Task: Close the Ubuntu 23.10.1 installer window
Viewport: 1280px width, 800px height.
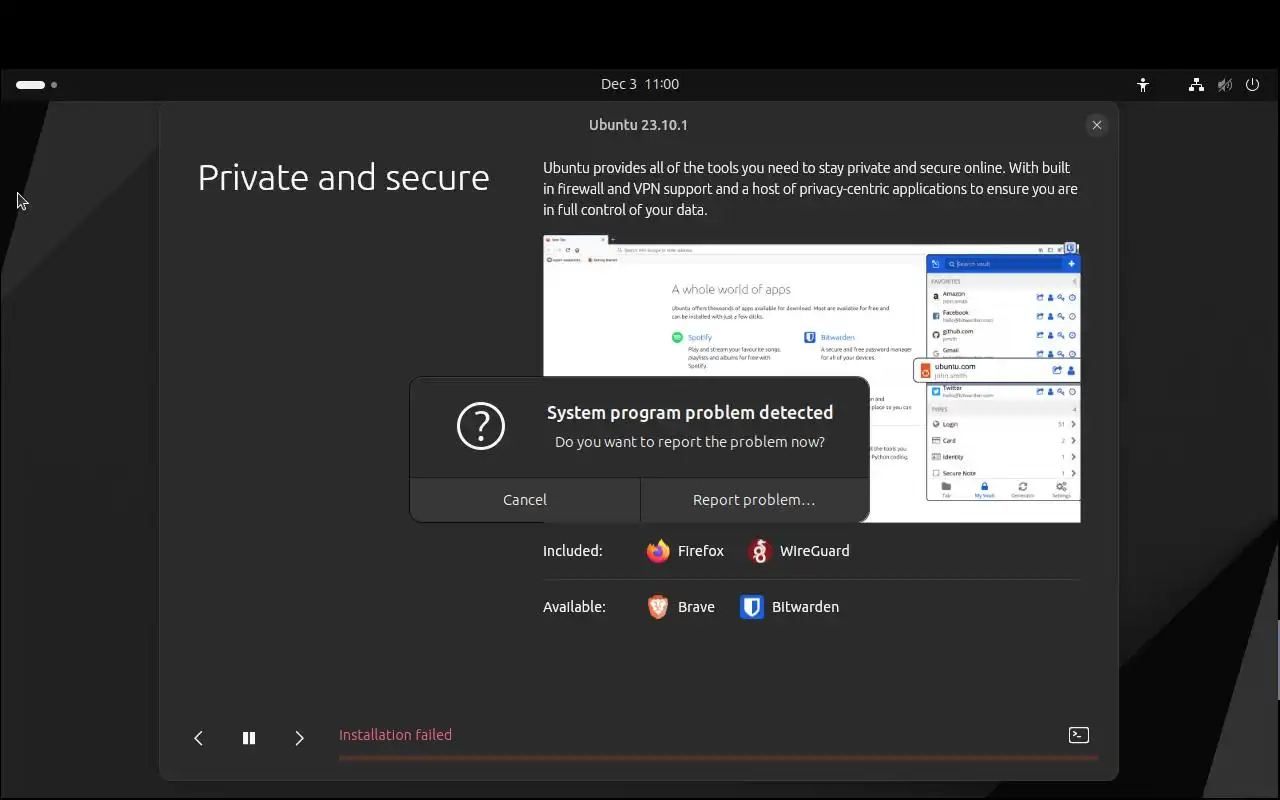Action: click(1097, 125)
